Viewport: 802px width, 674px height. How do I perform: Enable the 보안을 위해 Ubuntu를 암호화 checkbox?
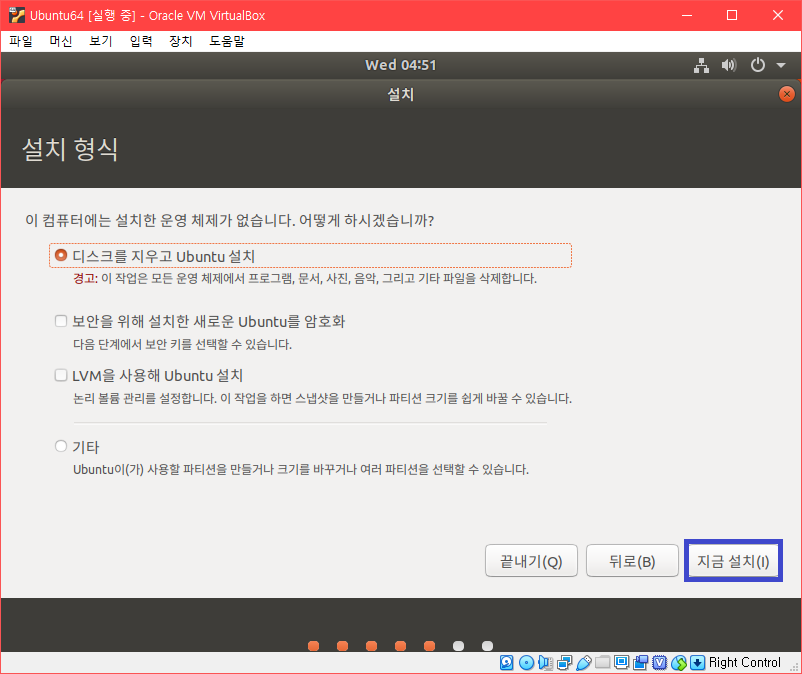[x=61, y=321]
